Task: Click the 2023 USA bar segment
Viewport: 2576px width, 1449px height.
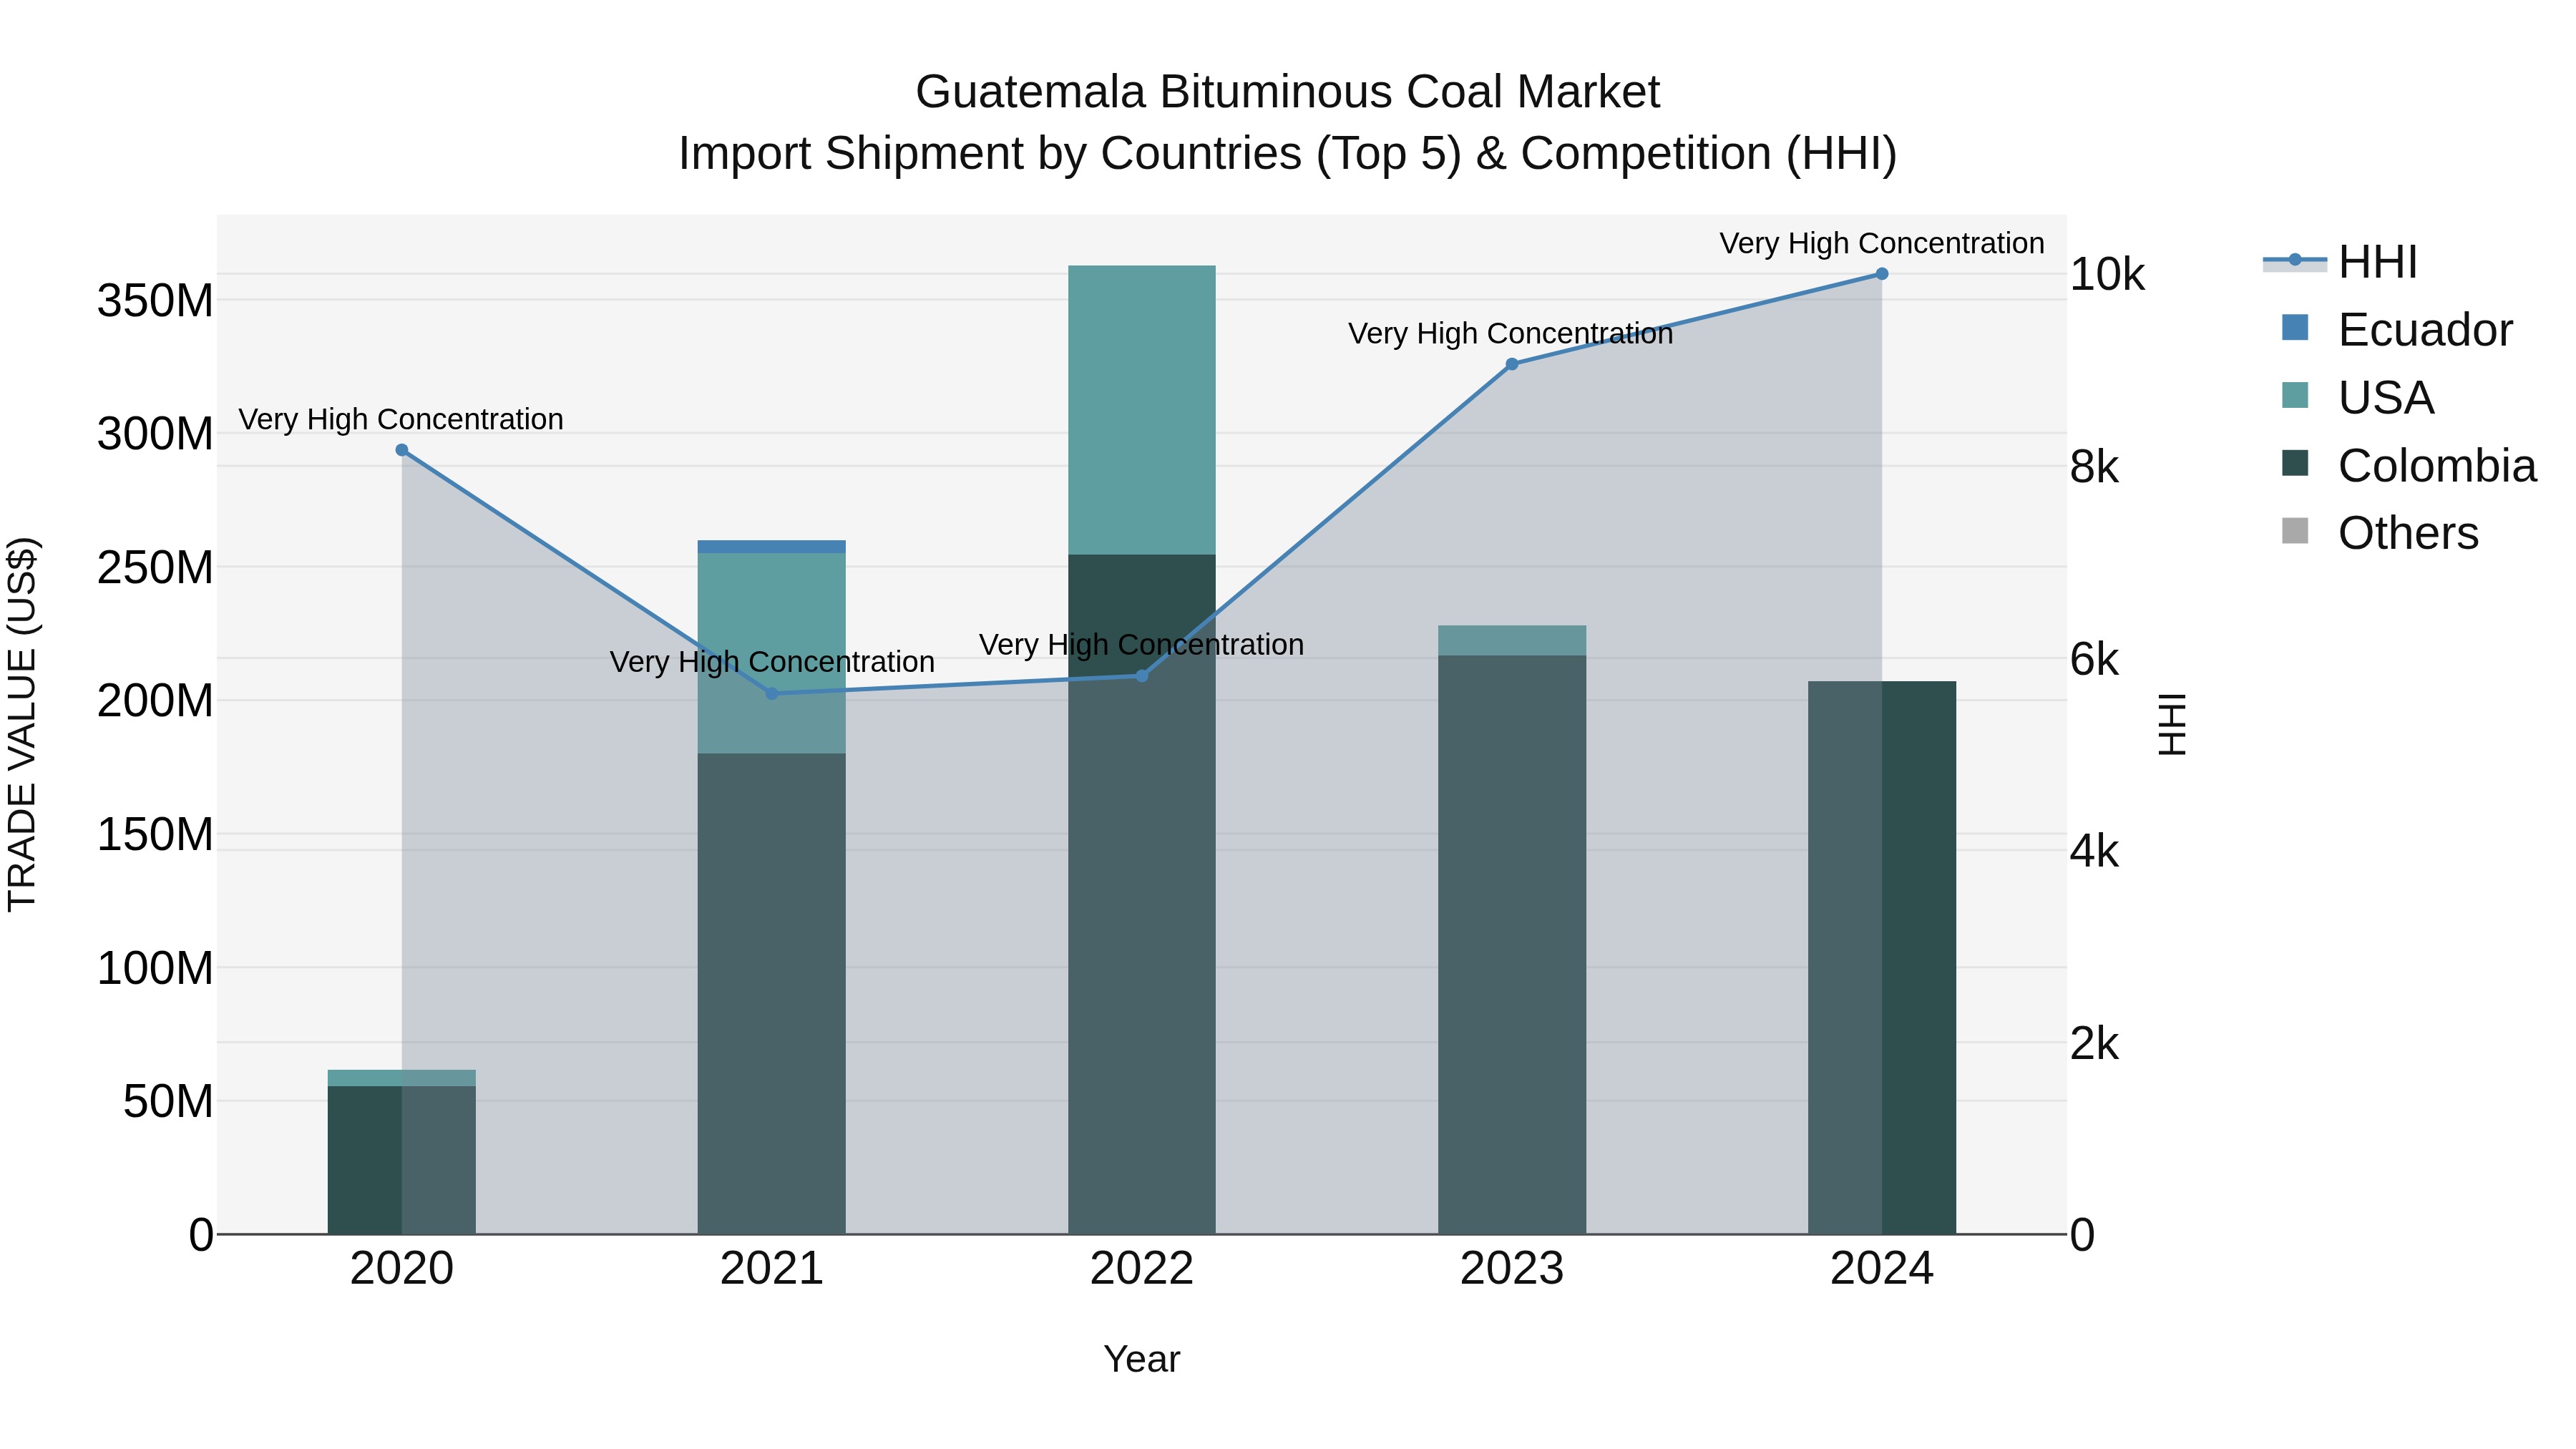Action: (1512, 641)
